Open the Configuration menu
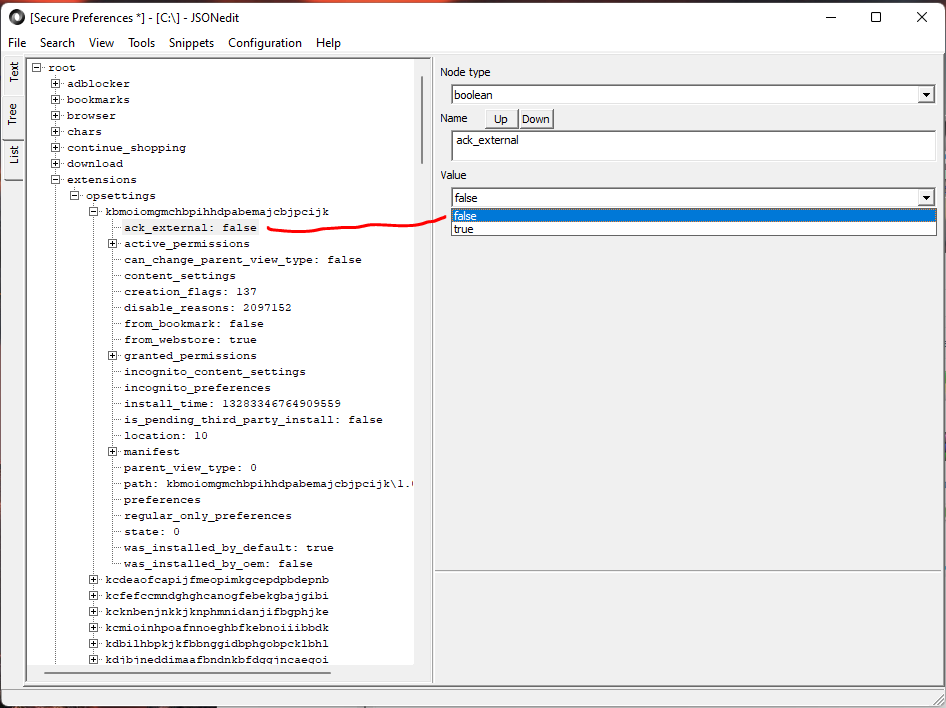946x708 pixels. coord(265,43)
